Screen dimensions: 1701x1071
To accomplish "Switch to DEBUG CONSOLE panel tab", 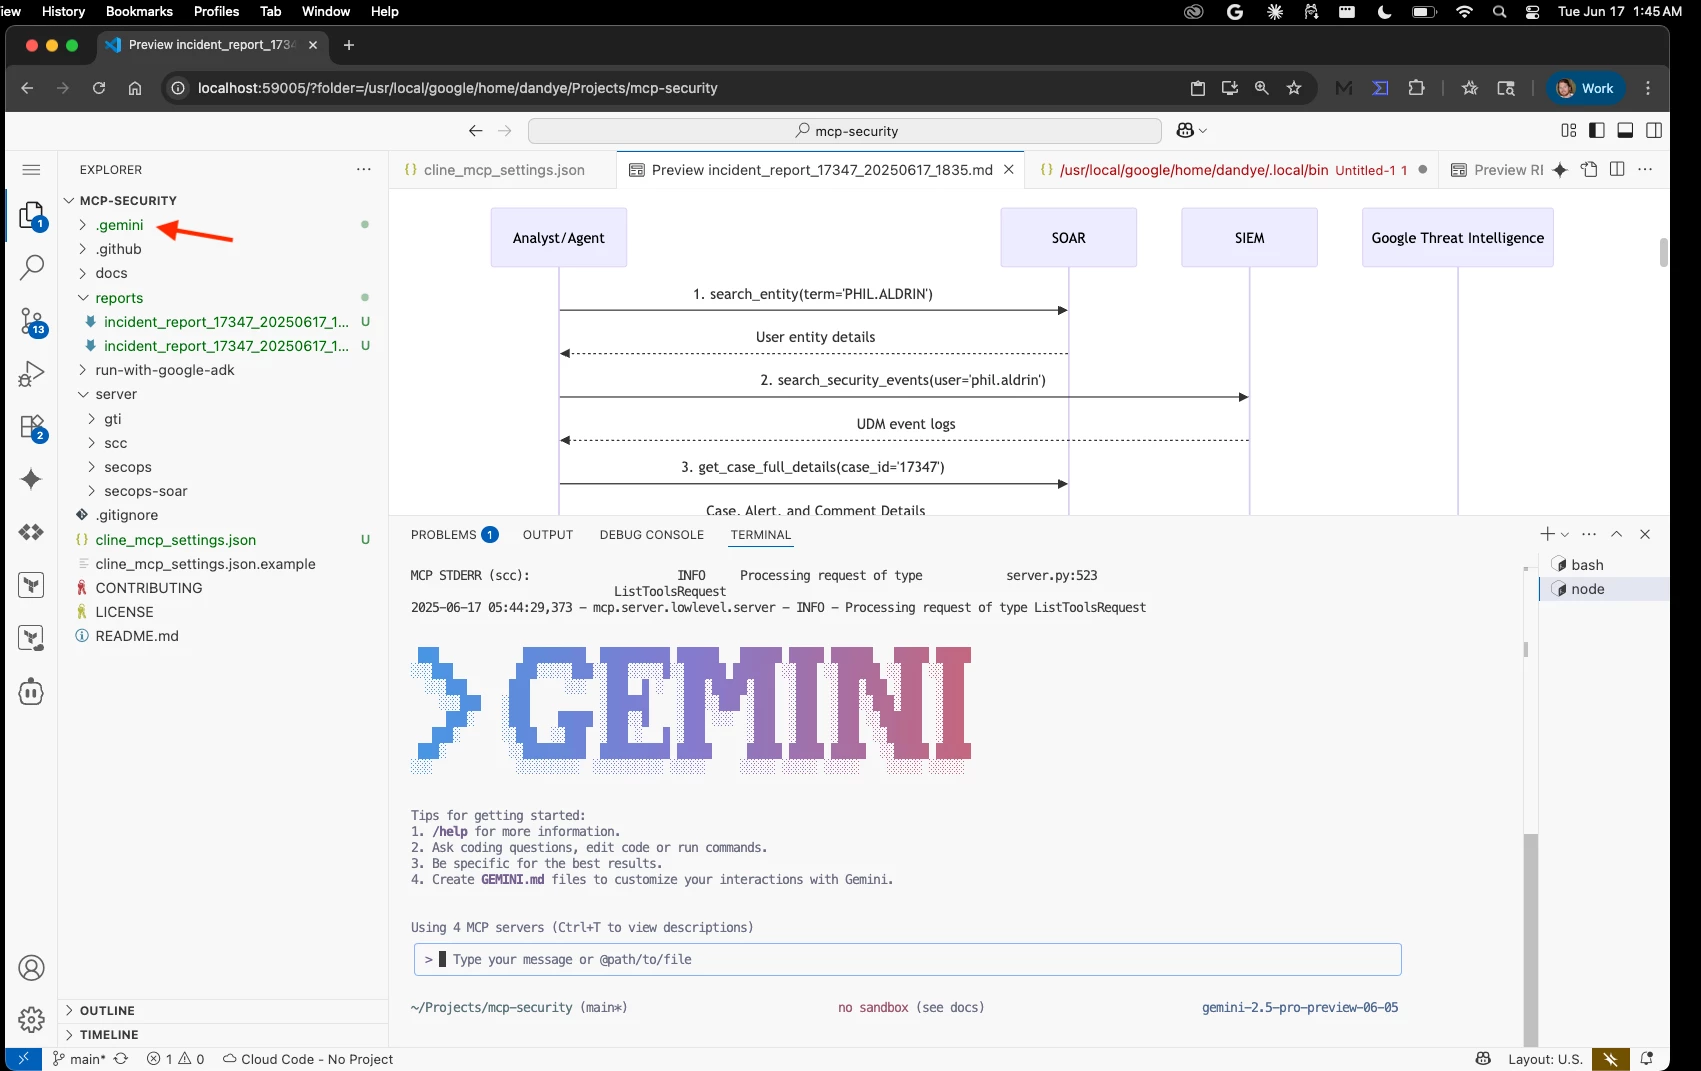I will 652,535.
